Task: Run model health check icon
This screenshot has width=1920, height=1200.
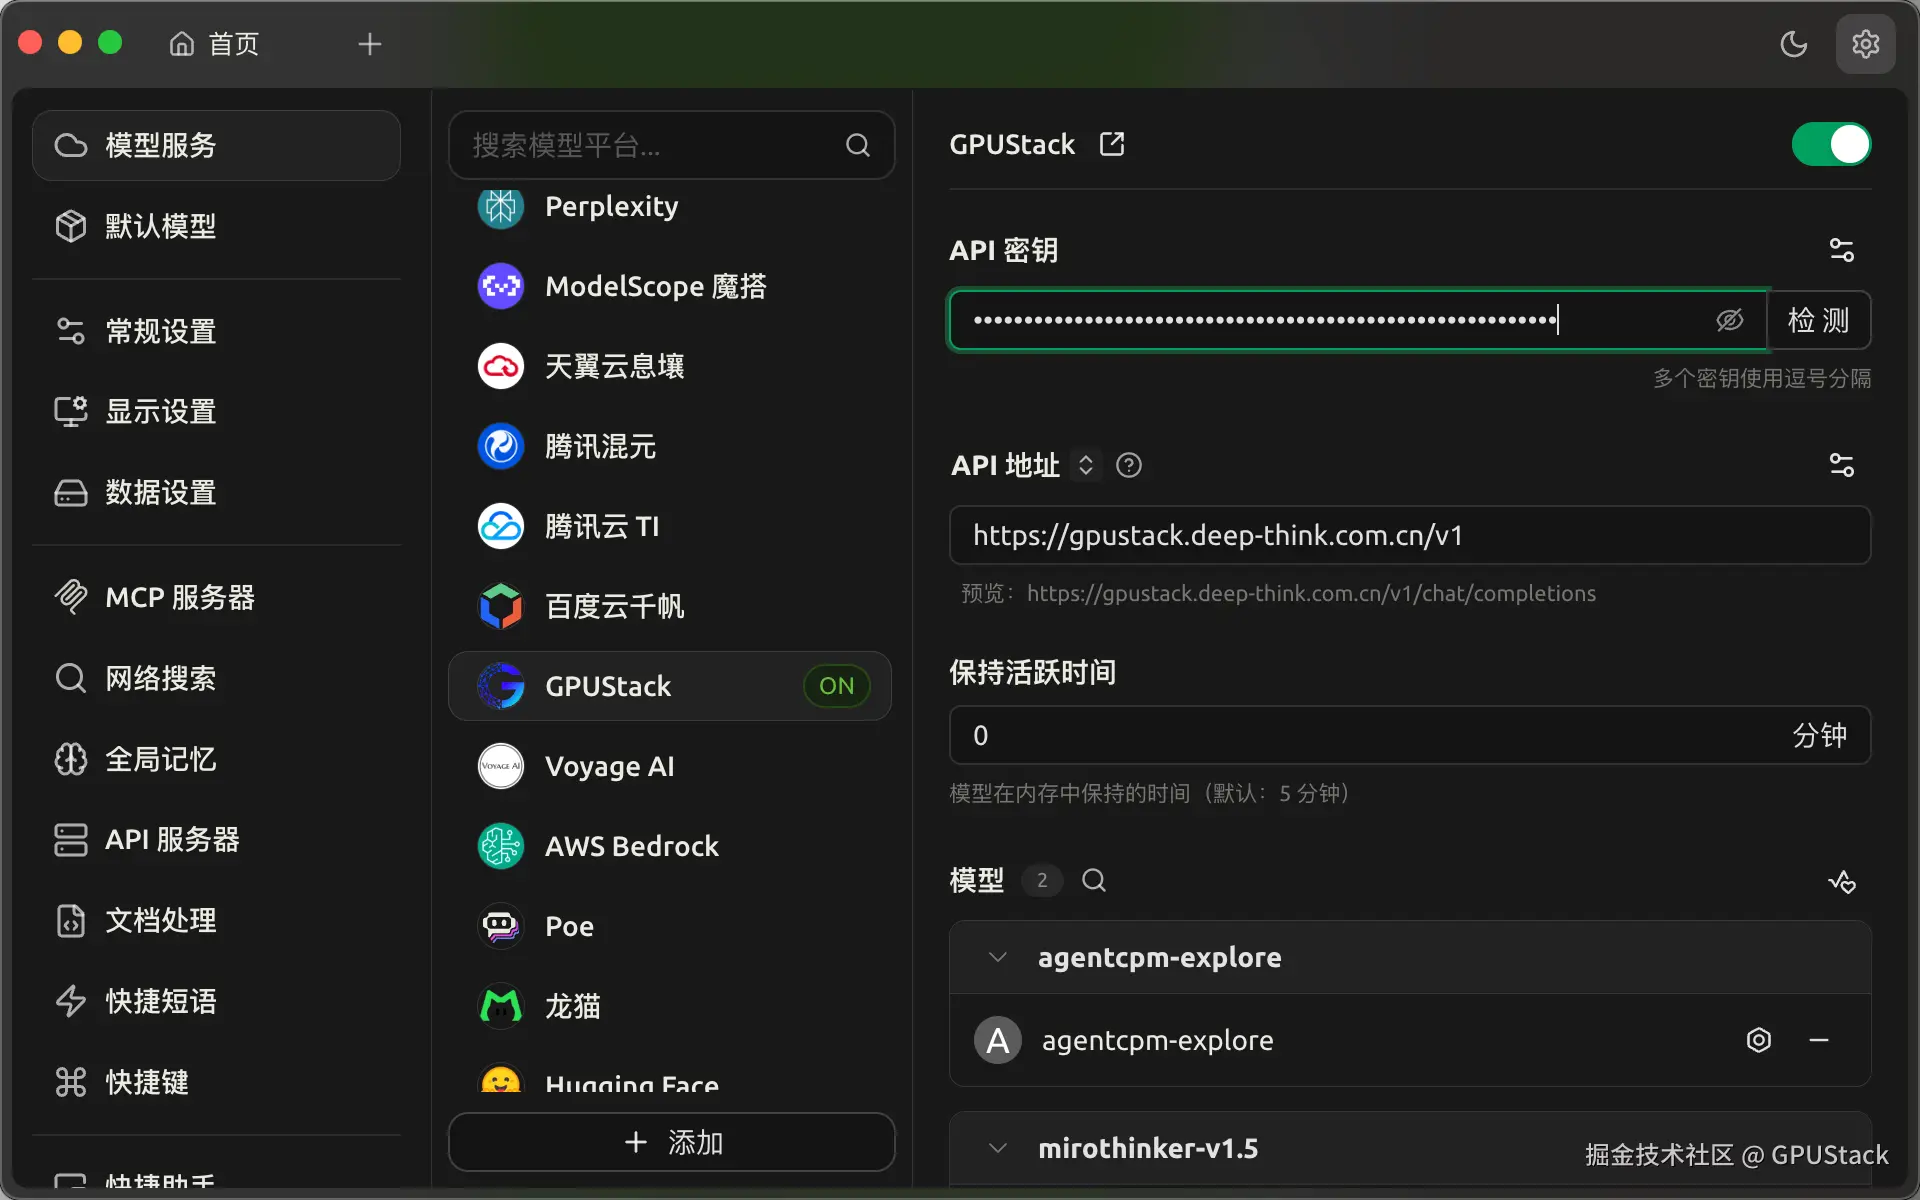Action: 1841,881
